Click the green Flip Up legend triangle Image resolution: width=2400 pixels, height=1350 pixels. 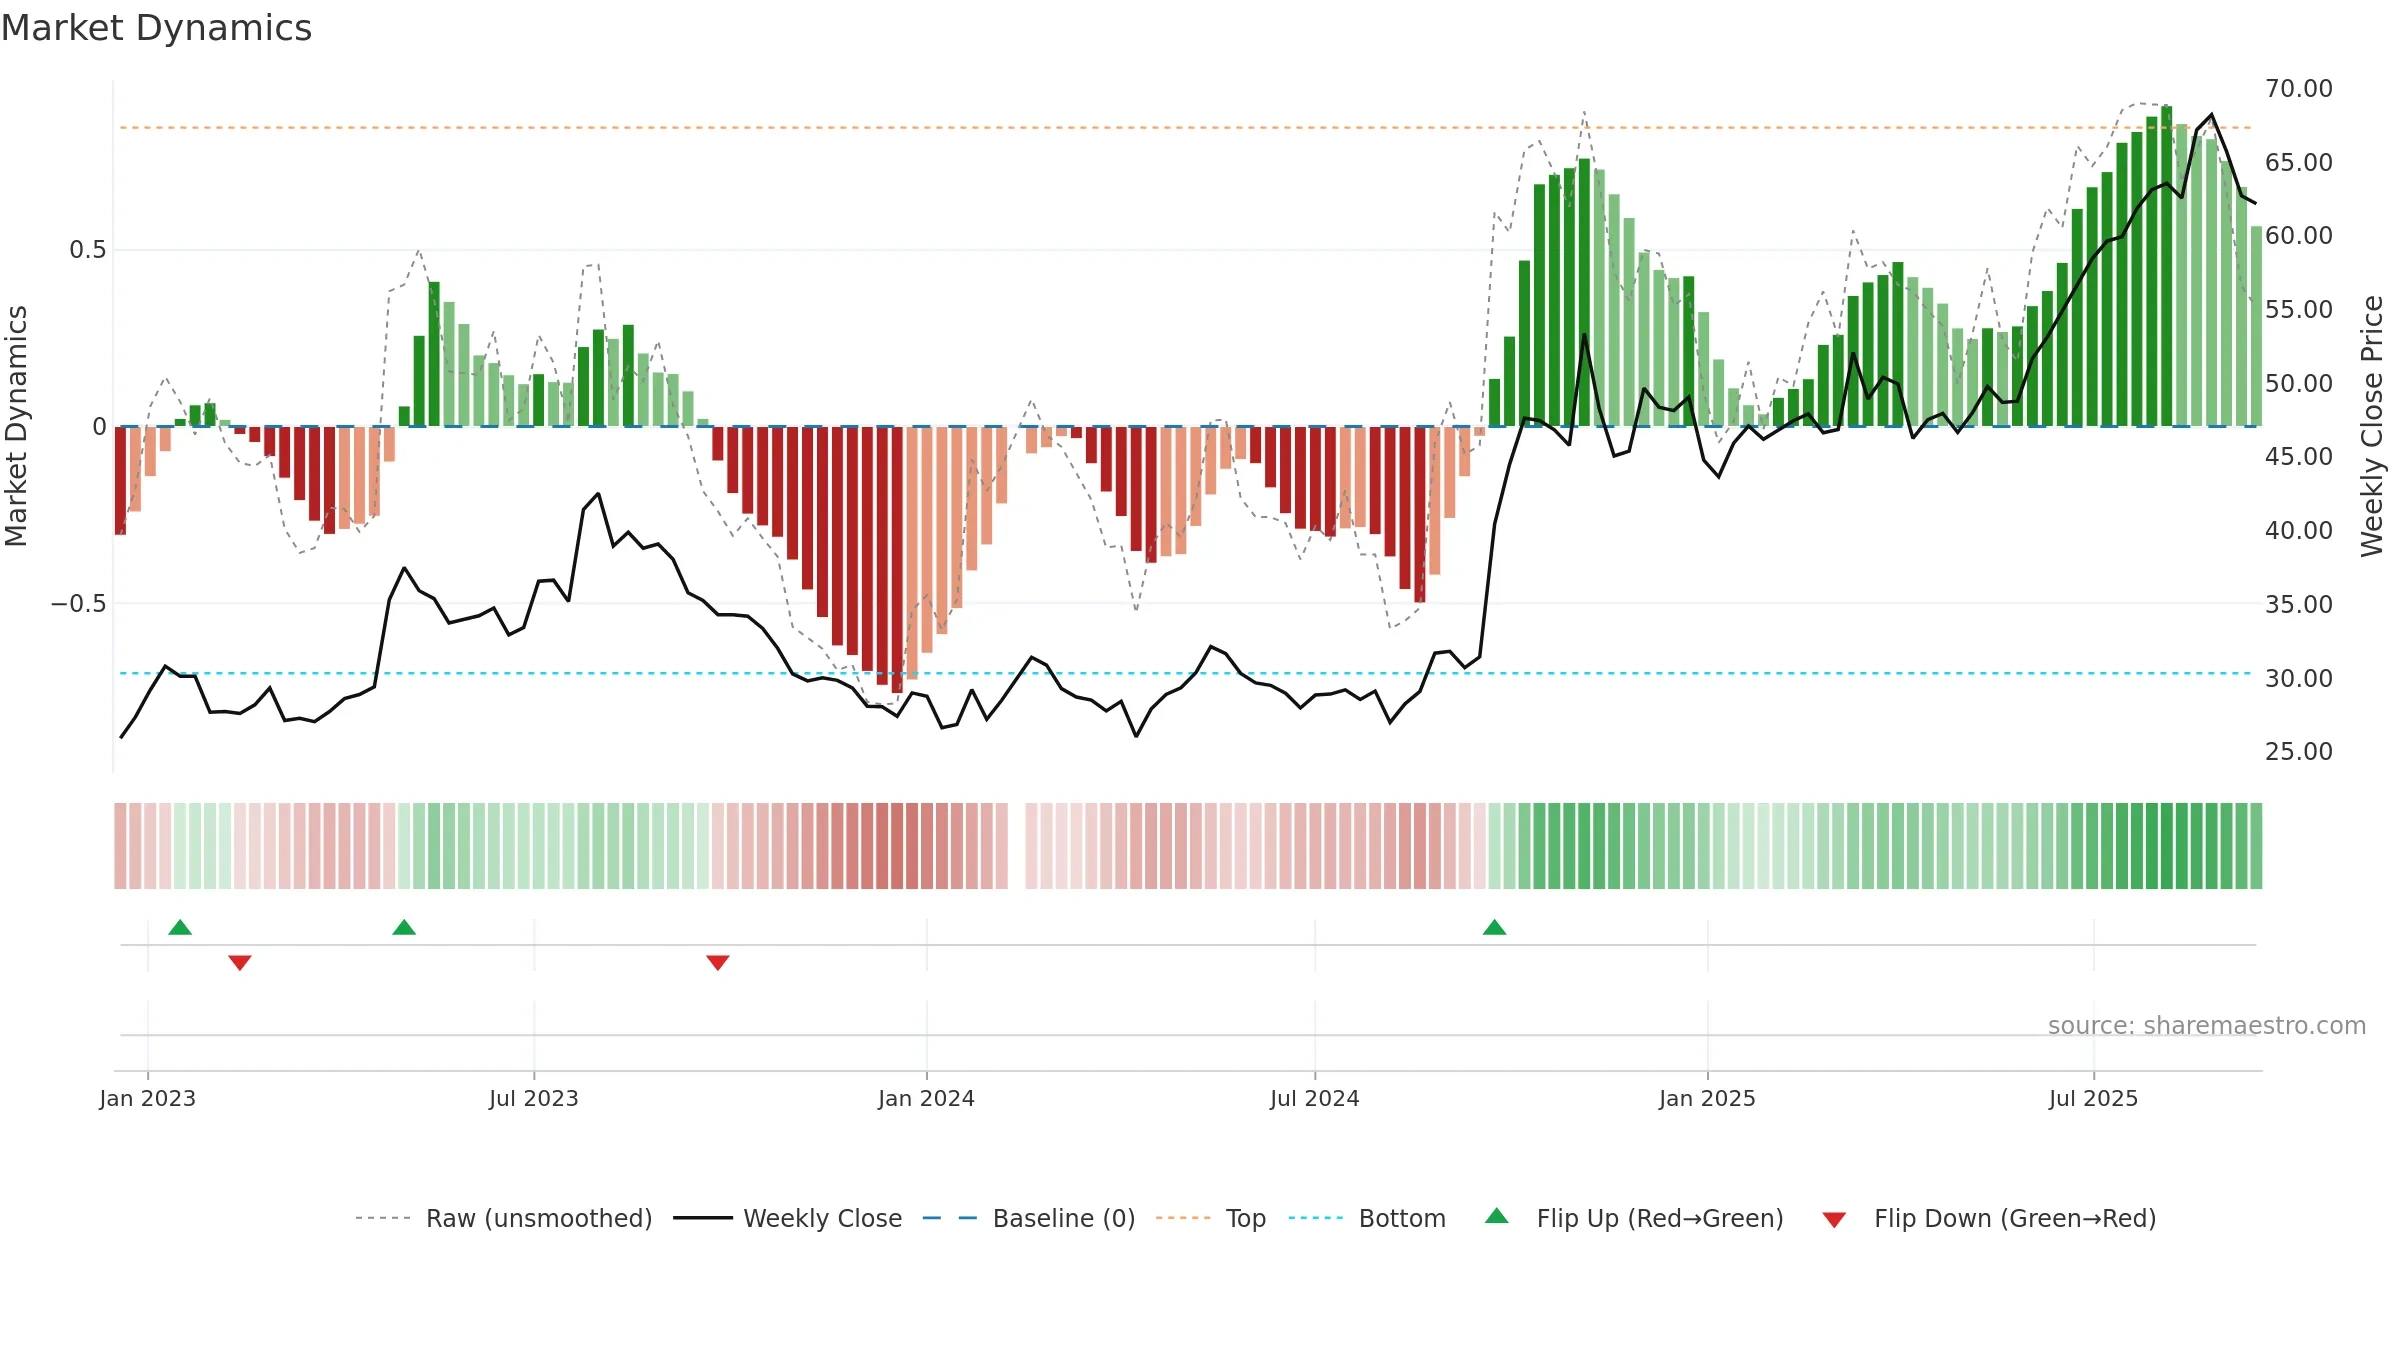1497,1216
